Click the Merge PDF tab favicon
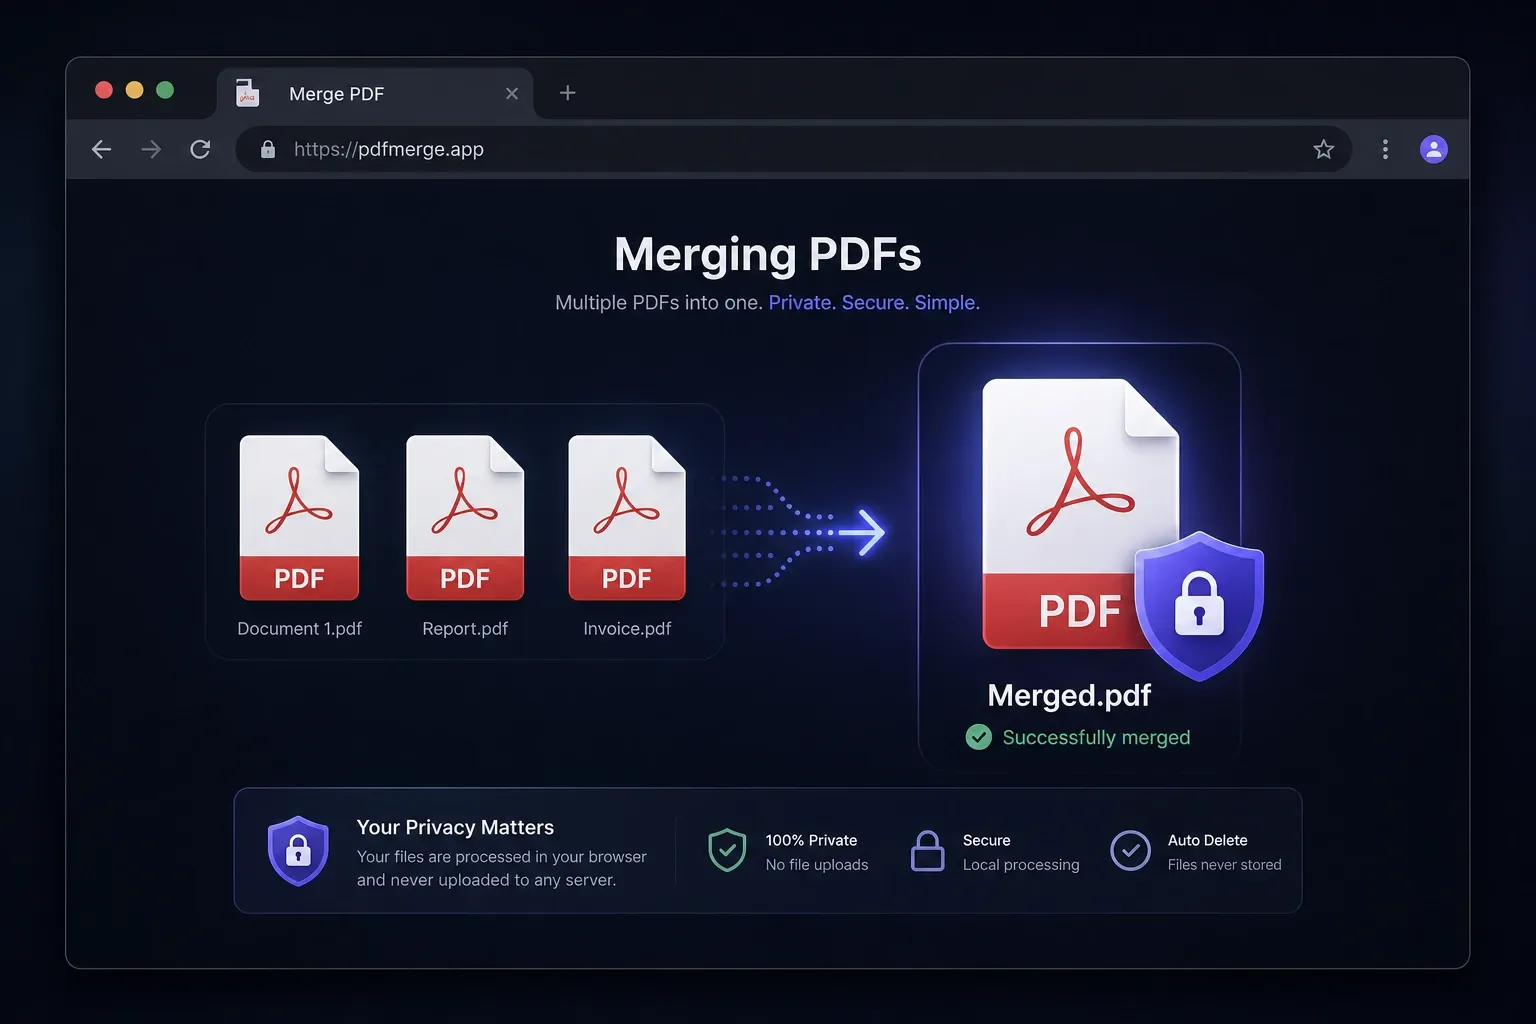1536x1024 pixels. [x=247, y=93]
